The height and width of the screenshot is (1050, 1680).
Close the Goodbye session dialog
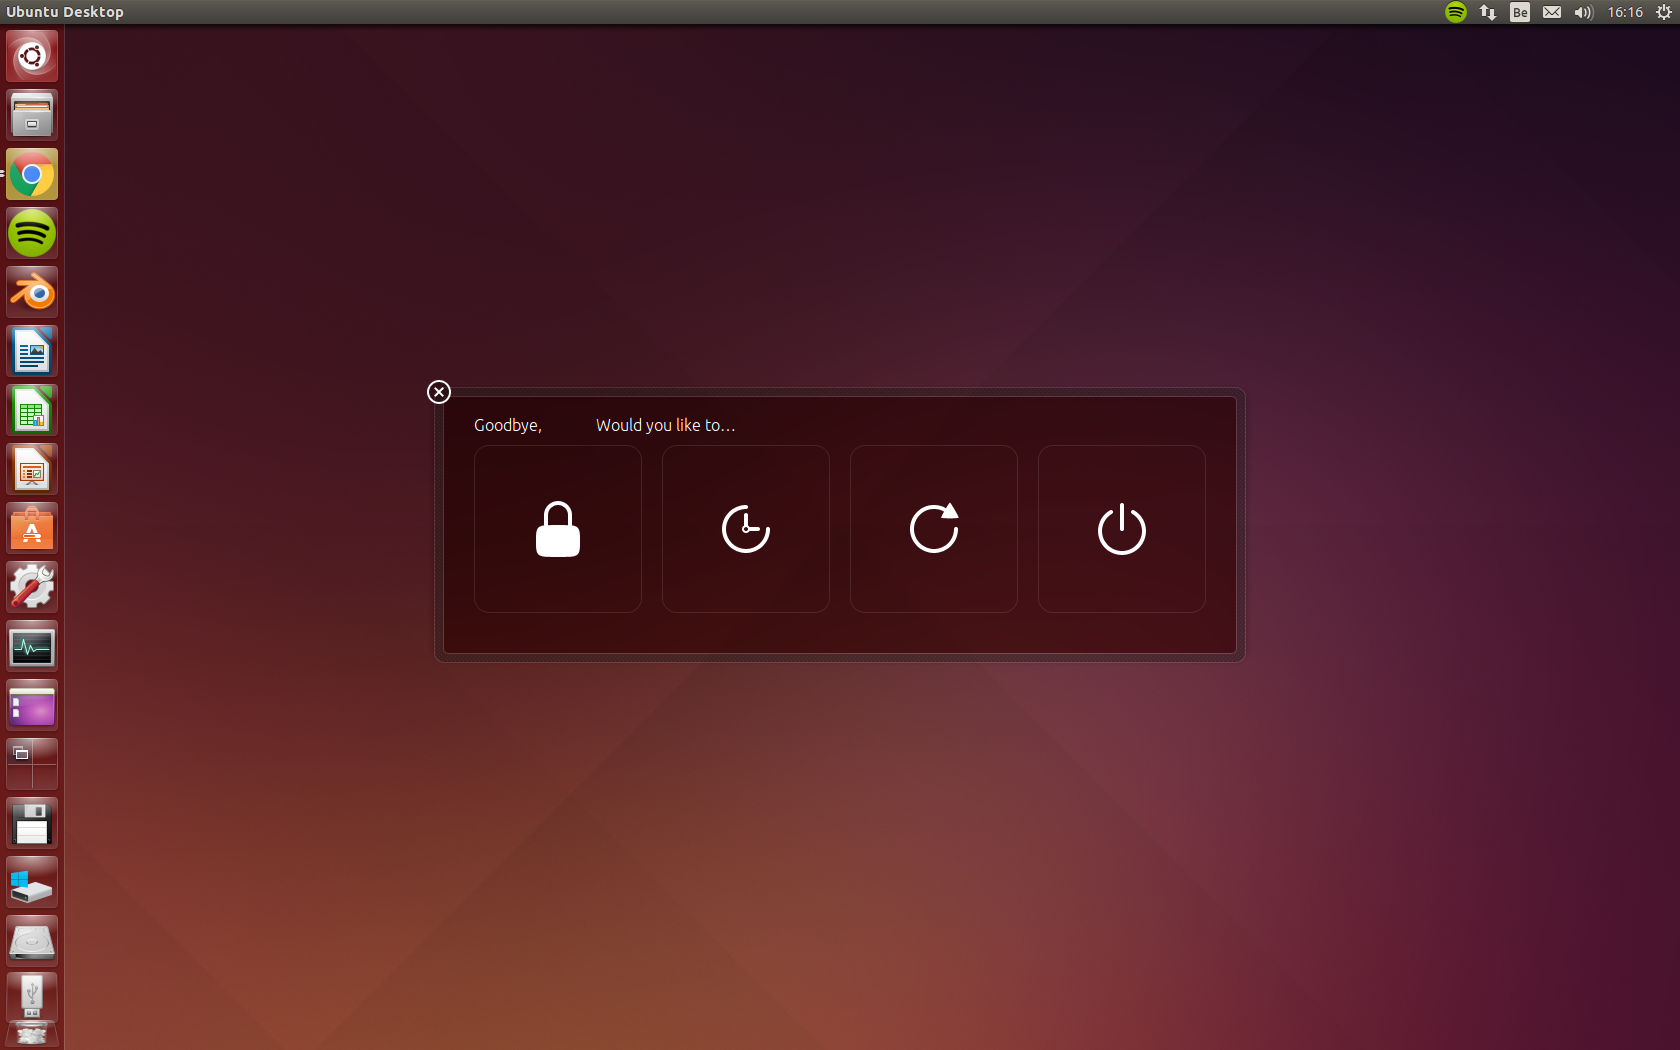pyautogui.click(x=439, y=392)
